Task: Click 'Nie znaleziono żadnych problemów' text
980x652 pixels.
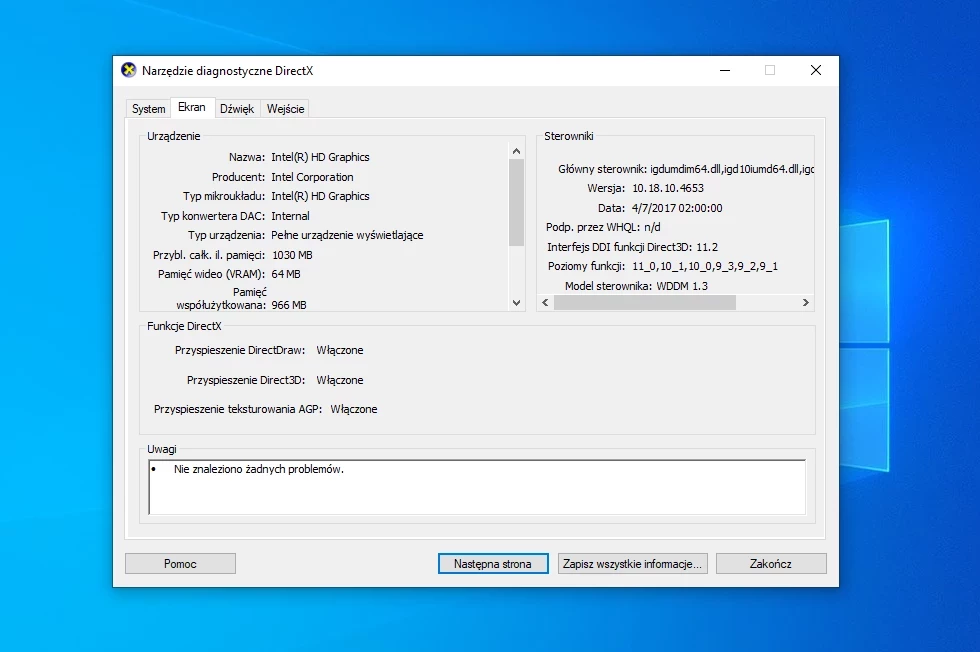Action: (x=259, y=469)
